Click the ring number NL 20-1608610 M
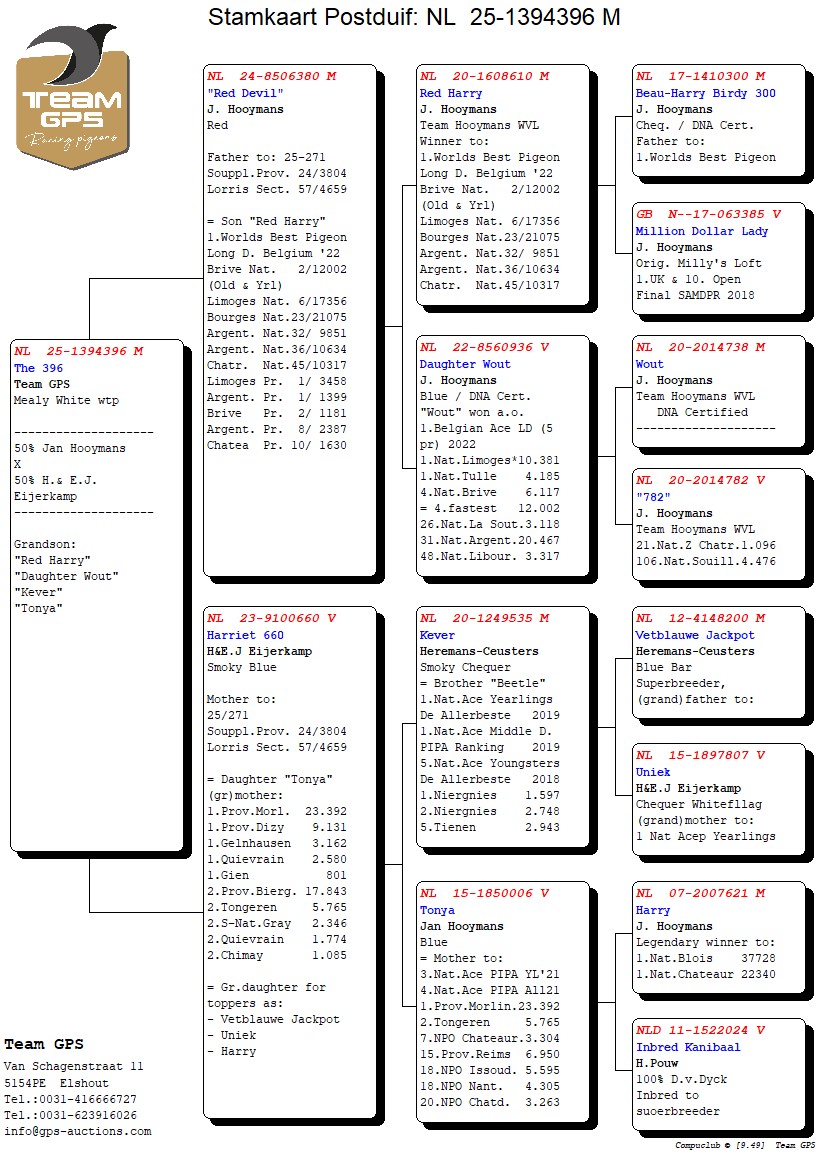Image resolution: width=816 pixels, height=1172 pixels. 484,76
